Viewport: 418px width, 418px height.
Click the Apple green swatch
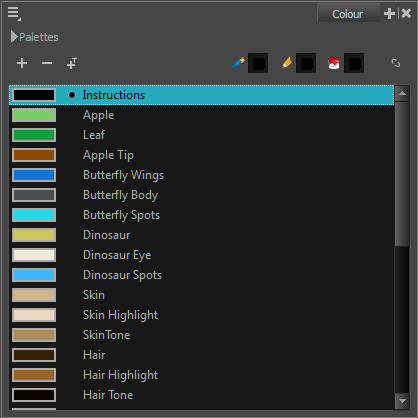click(x=34, y=115)
